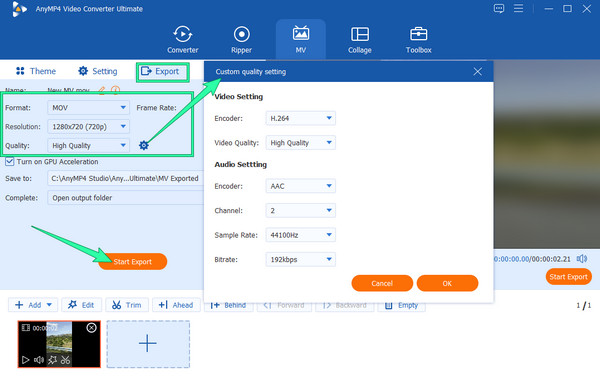600x384 pixels.
Task: Open the hamburger menu in title bar
Action: (x=518, y=8)
